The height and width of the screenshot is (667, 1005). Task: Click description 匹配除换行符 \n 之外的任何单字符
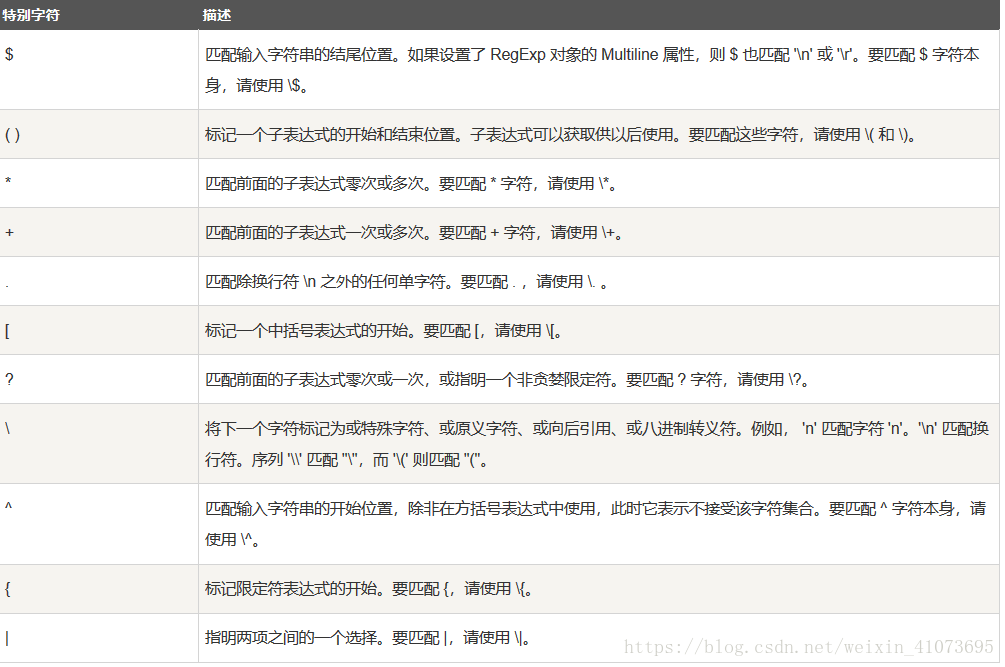point(599,281)
